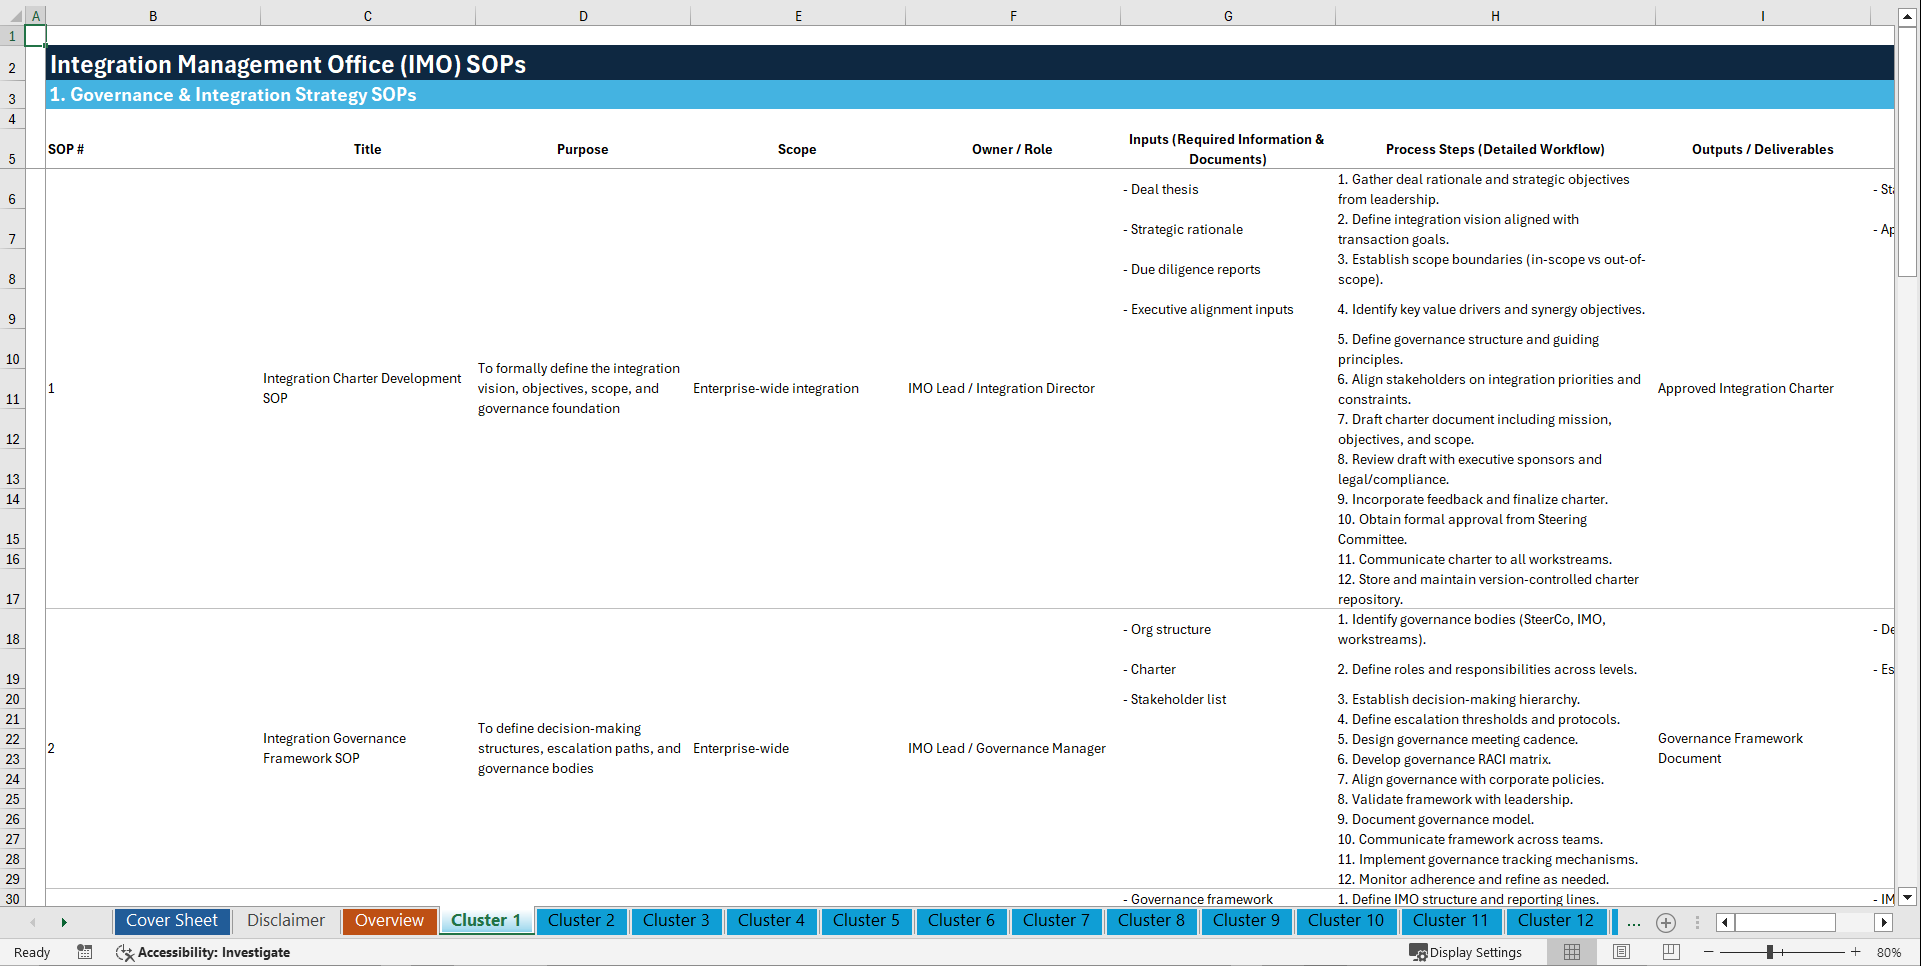Open the Disclaimer worksheet tab
1921x966 pixels.
285,921
